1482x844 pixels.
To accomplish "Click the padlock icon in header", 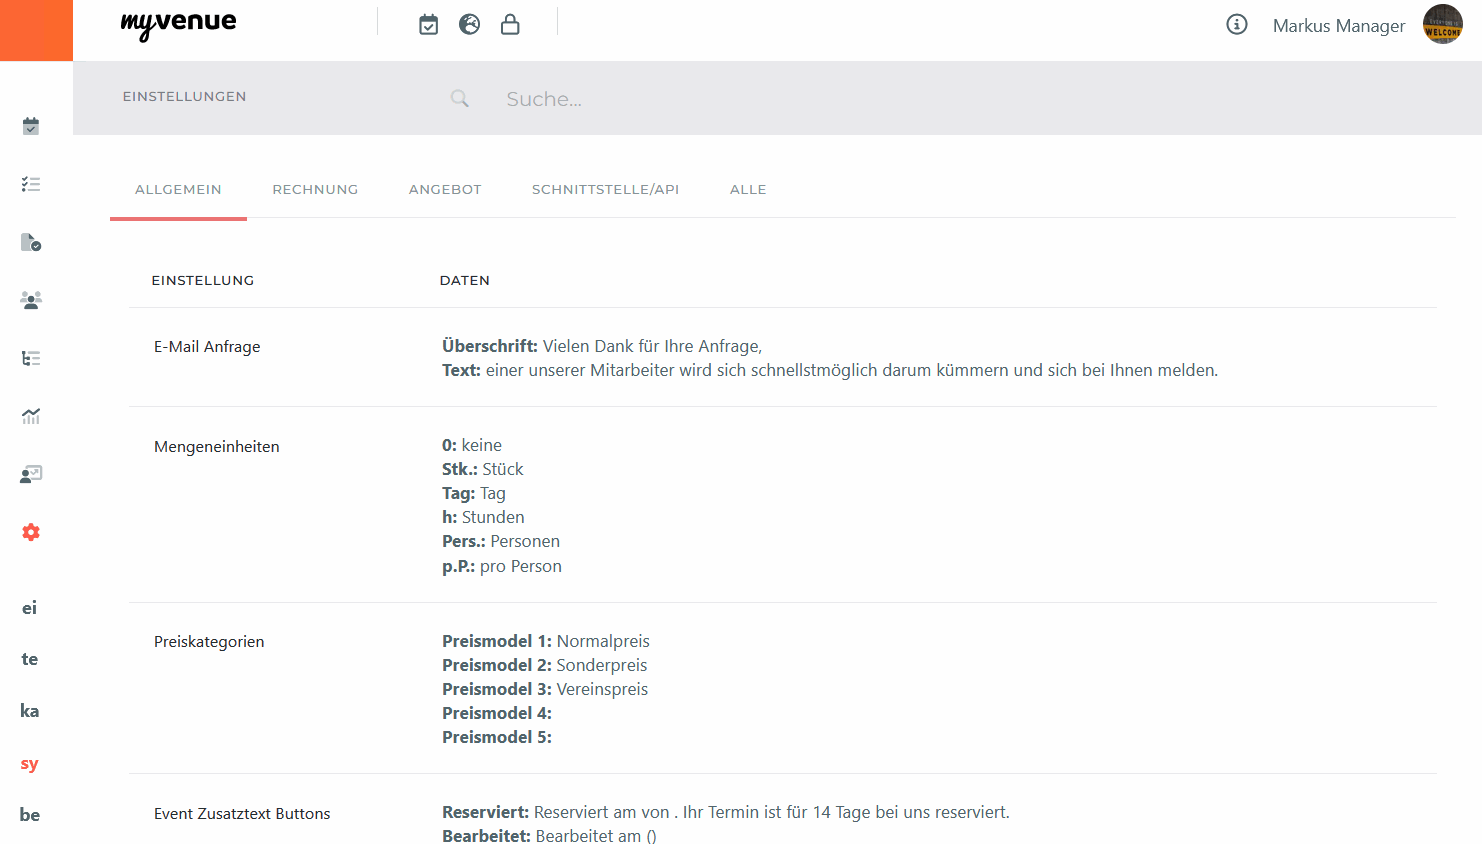I will [510, 25].
